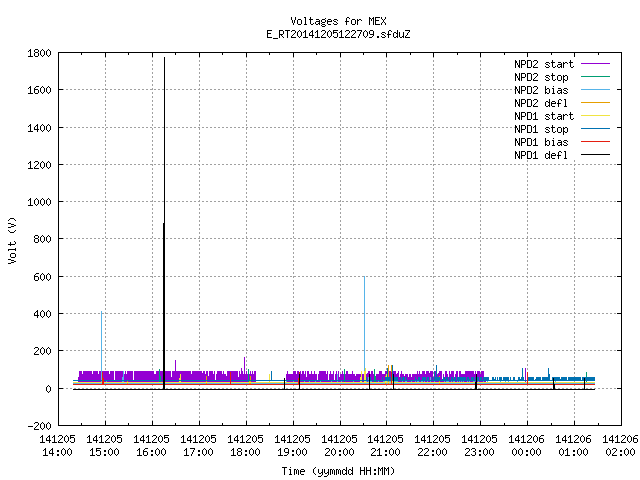
Task: Click the 141205 17:00 time tick label
Action: pyautogui.click(x=198, y=446)
